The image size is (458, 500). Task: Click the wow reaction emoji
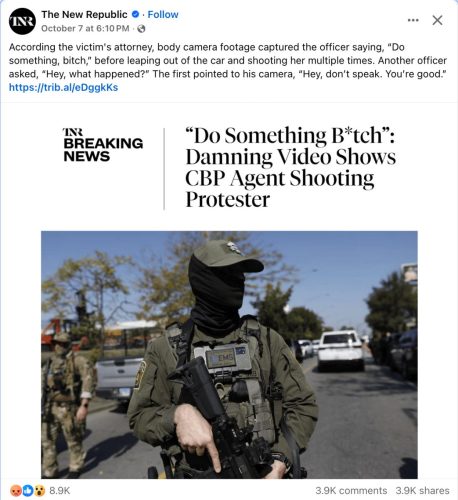[39, 490]
